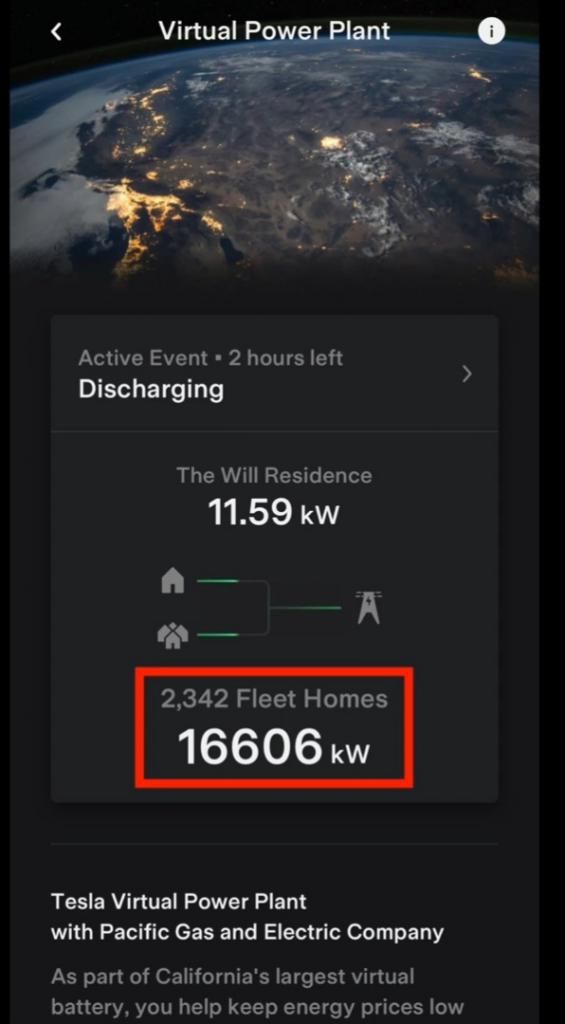Tap green flow line beside fleet icon
This screenshot has height=1024, width=565.
click(218, 635)
